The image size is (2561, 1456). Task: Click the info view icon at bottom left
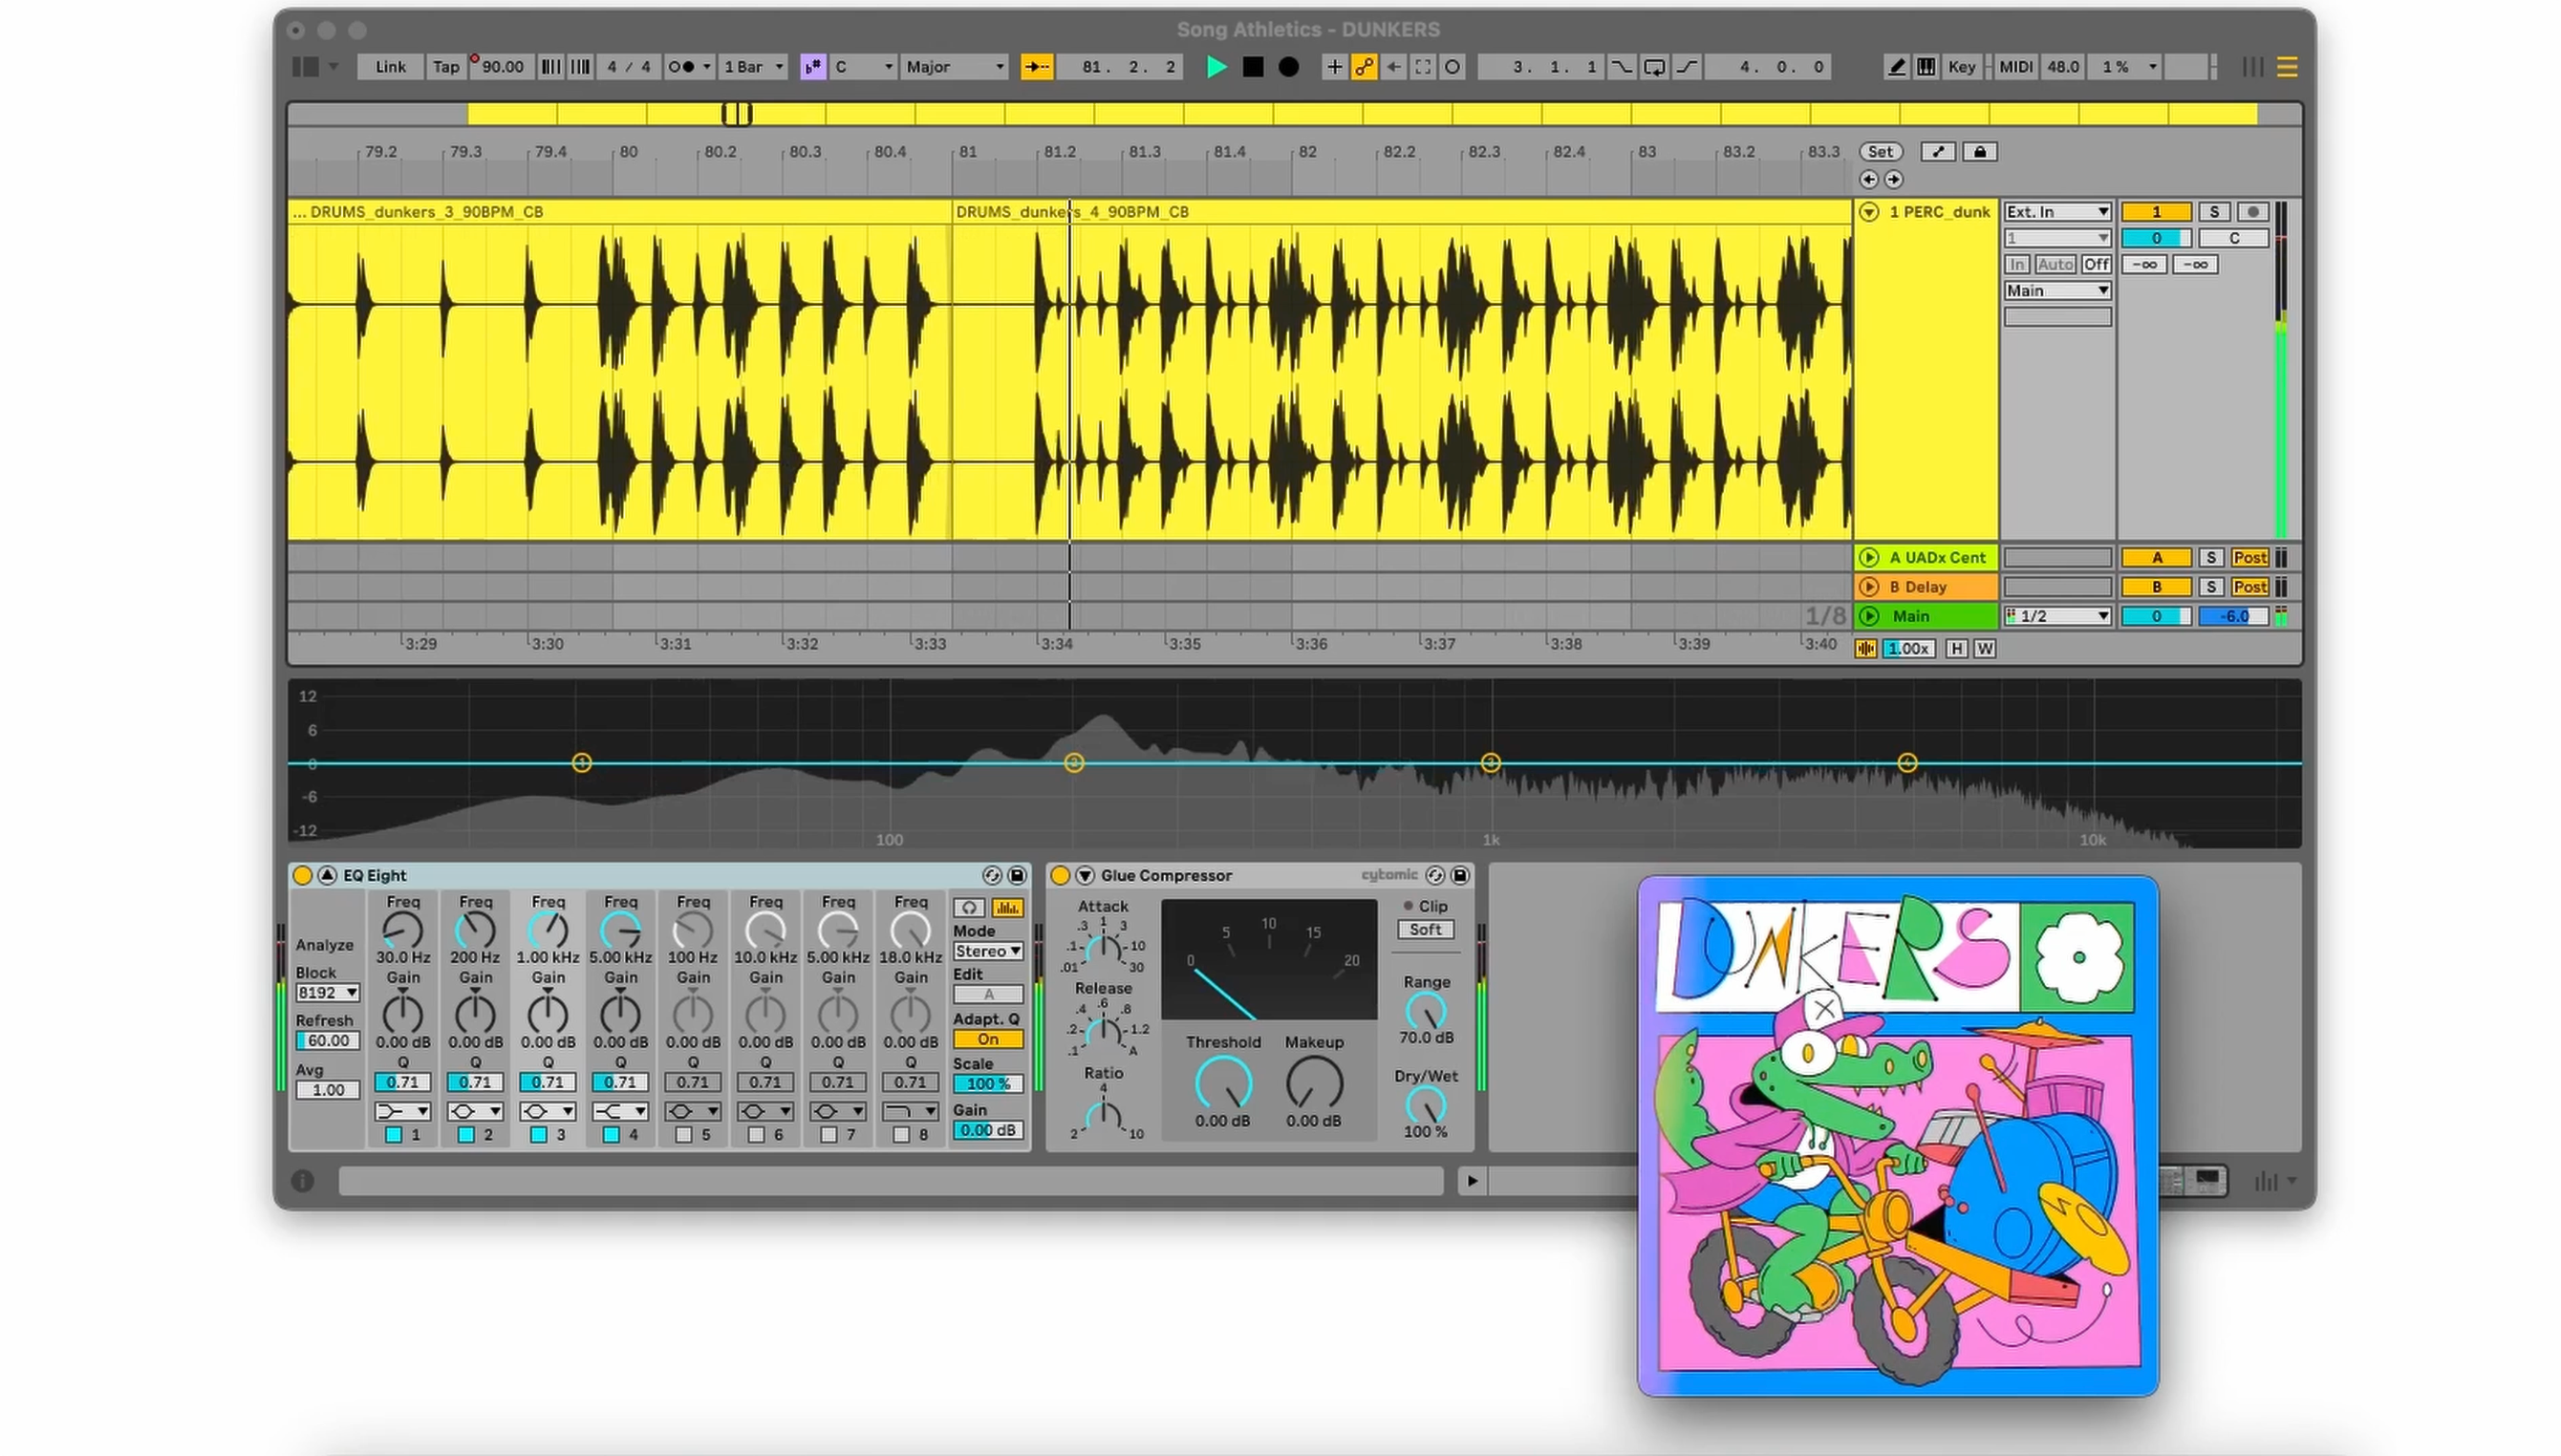click(x=302, y=1181)
